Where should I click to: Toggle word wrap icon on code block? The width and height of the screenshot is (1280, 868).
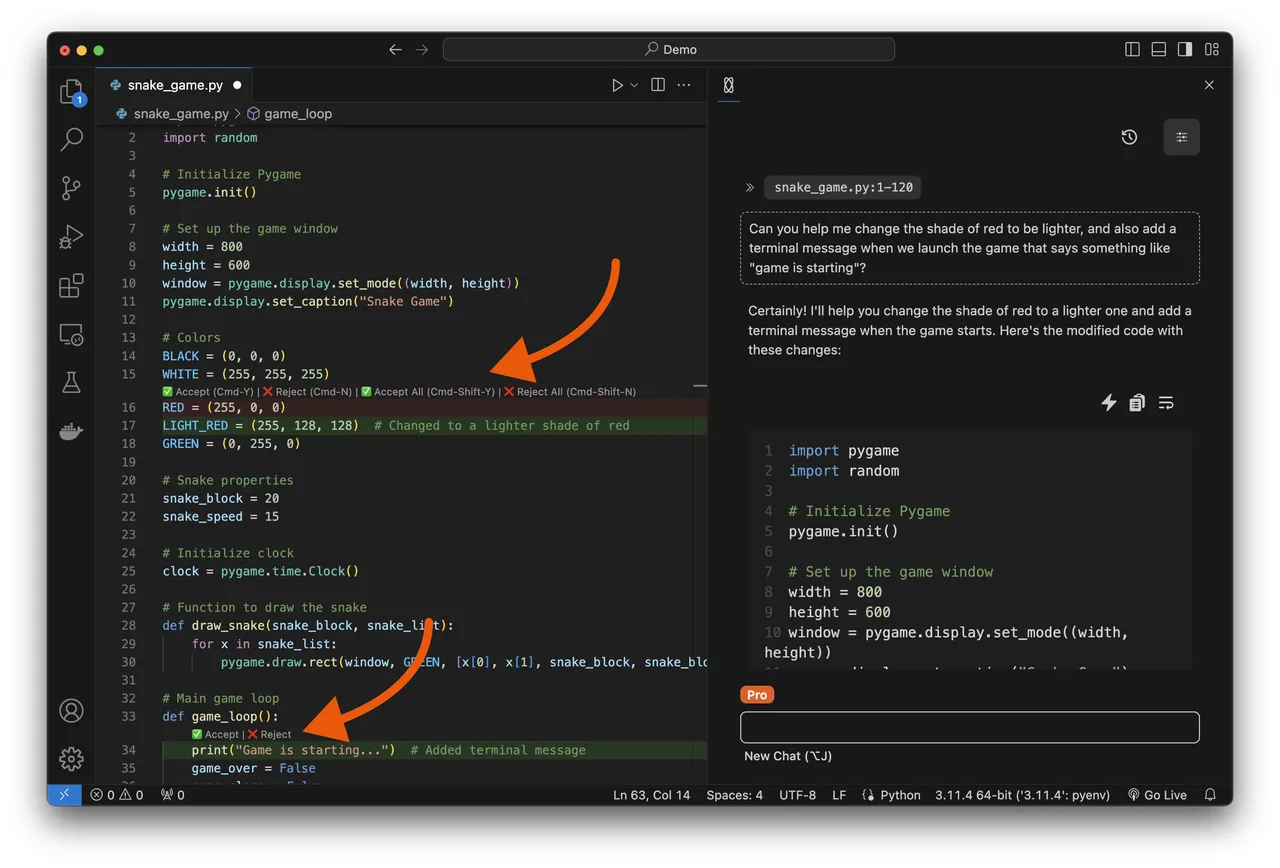pos(1166,403)
